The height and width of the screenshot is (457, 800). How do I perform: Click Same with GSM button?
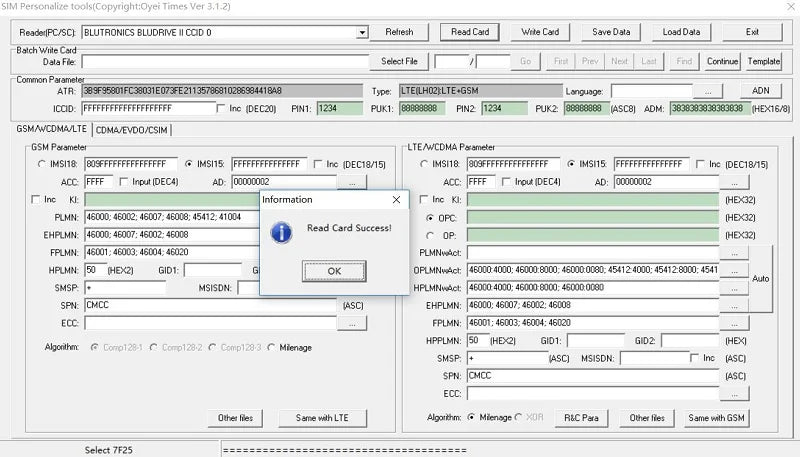tap(716, 418)
